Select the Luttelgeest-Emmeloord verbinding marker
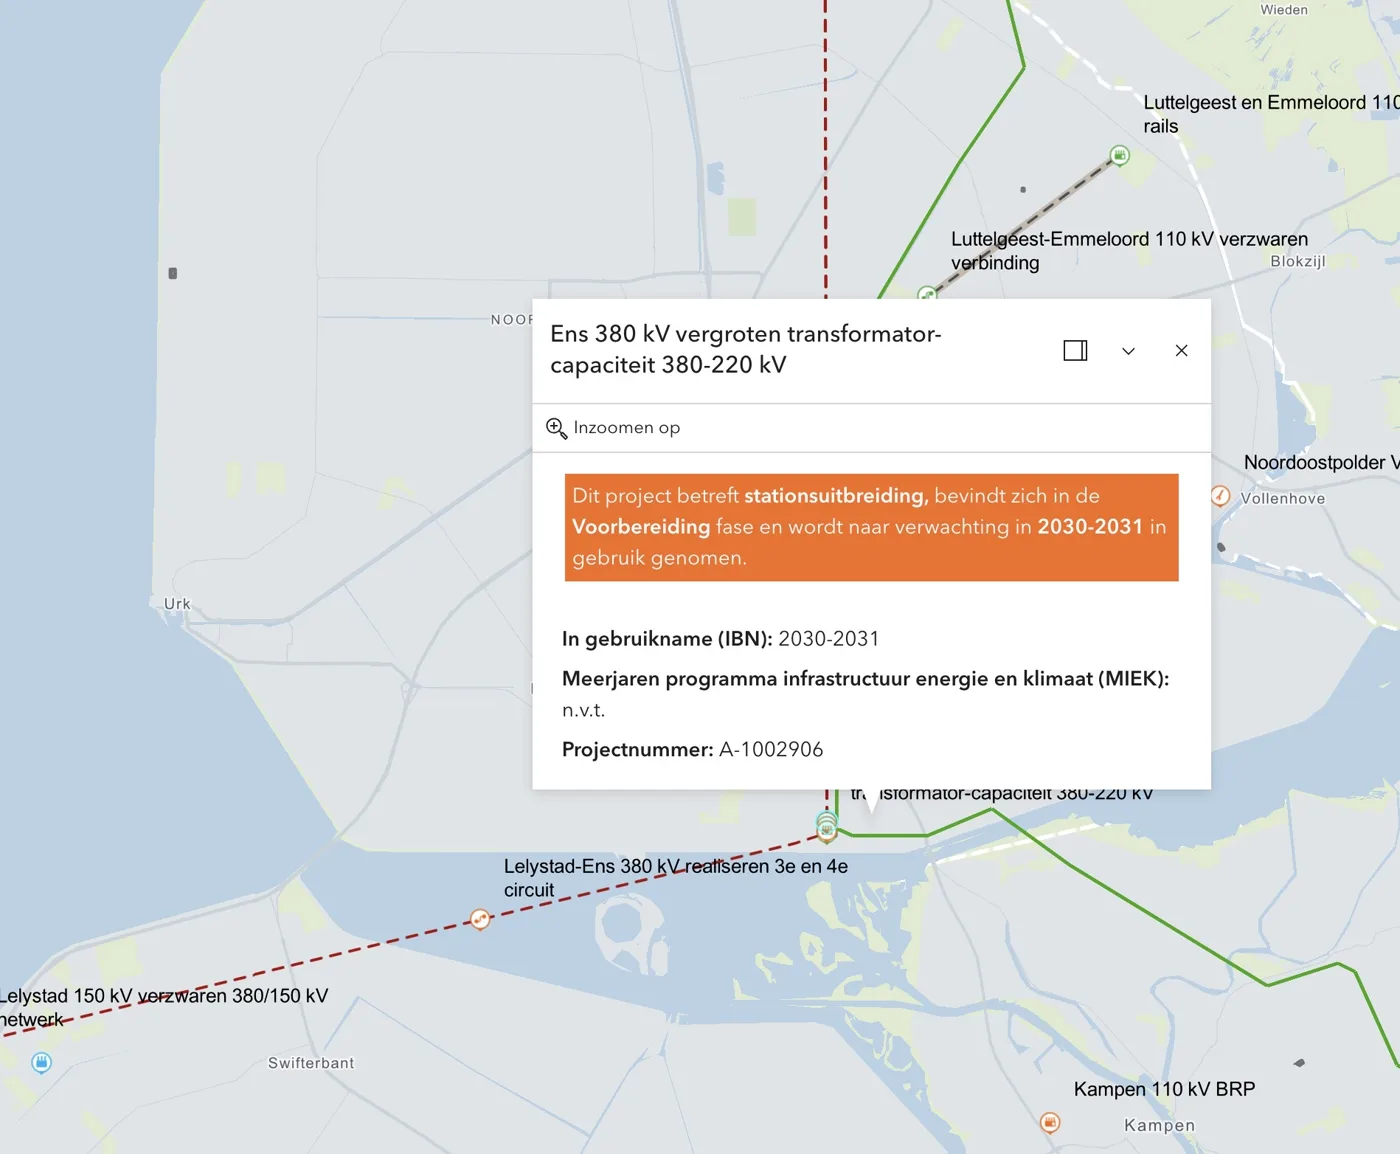This screenshot has width=1400, height=1154. [x=926, y=294]
